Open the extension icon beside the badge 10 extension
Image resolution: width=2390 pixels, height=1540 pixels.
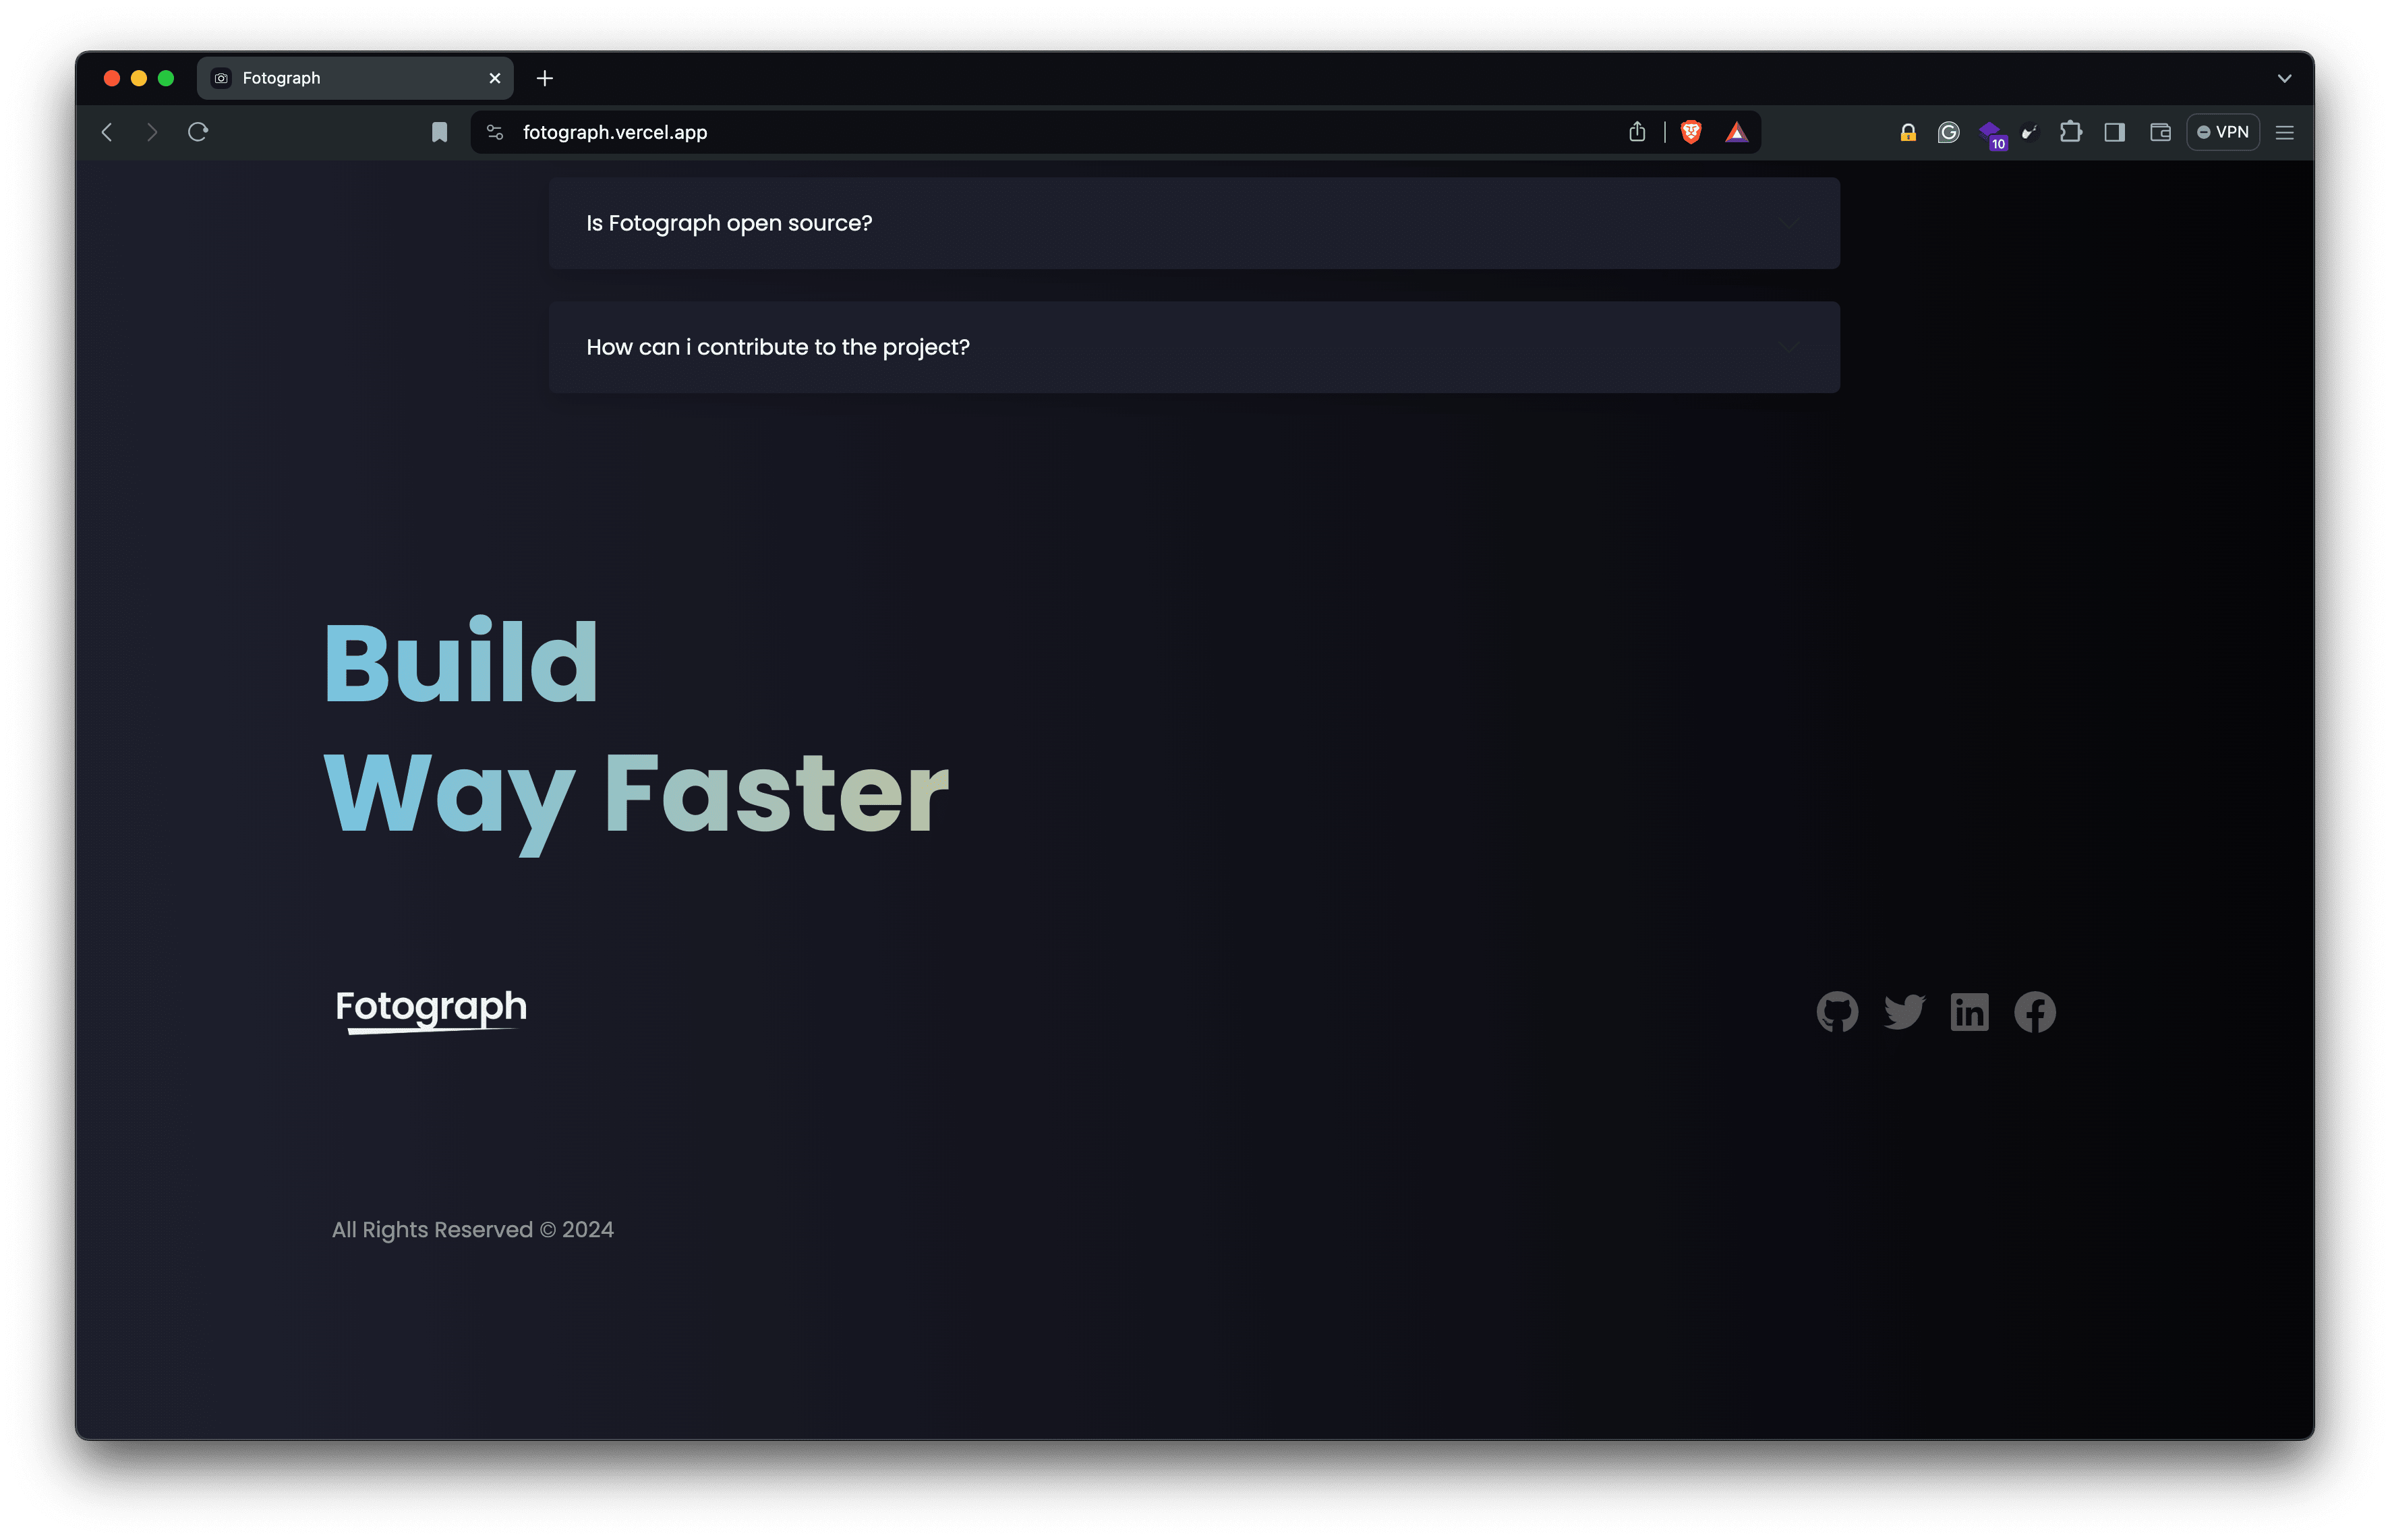(2029, 132)
